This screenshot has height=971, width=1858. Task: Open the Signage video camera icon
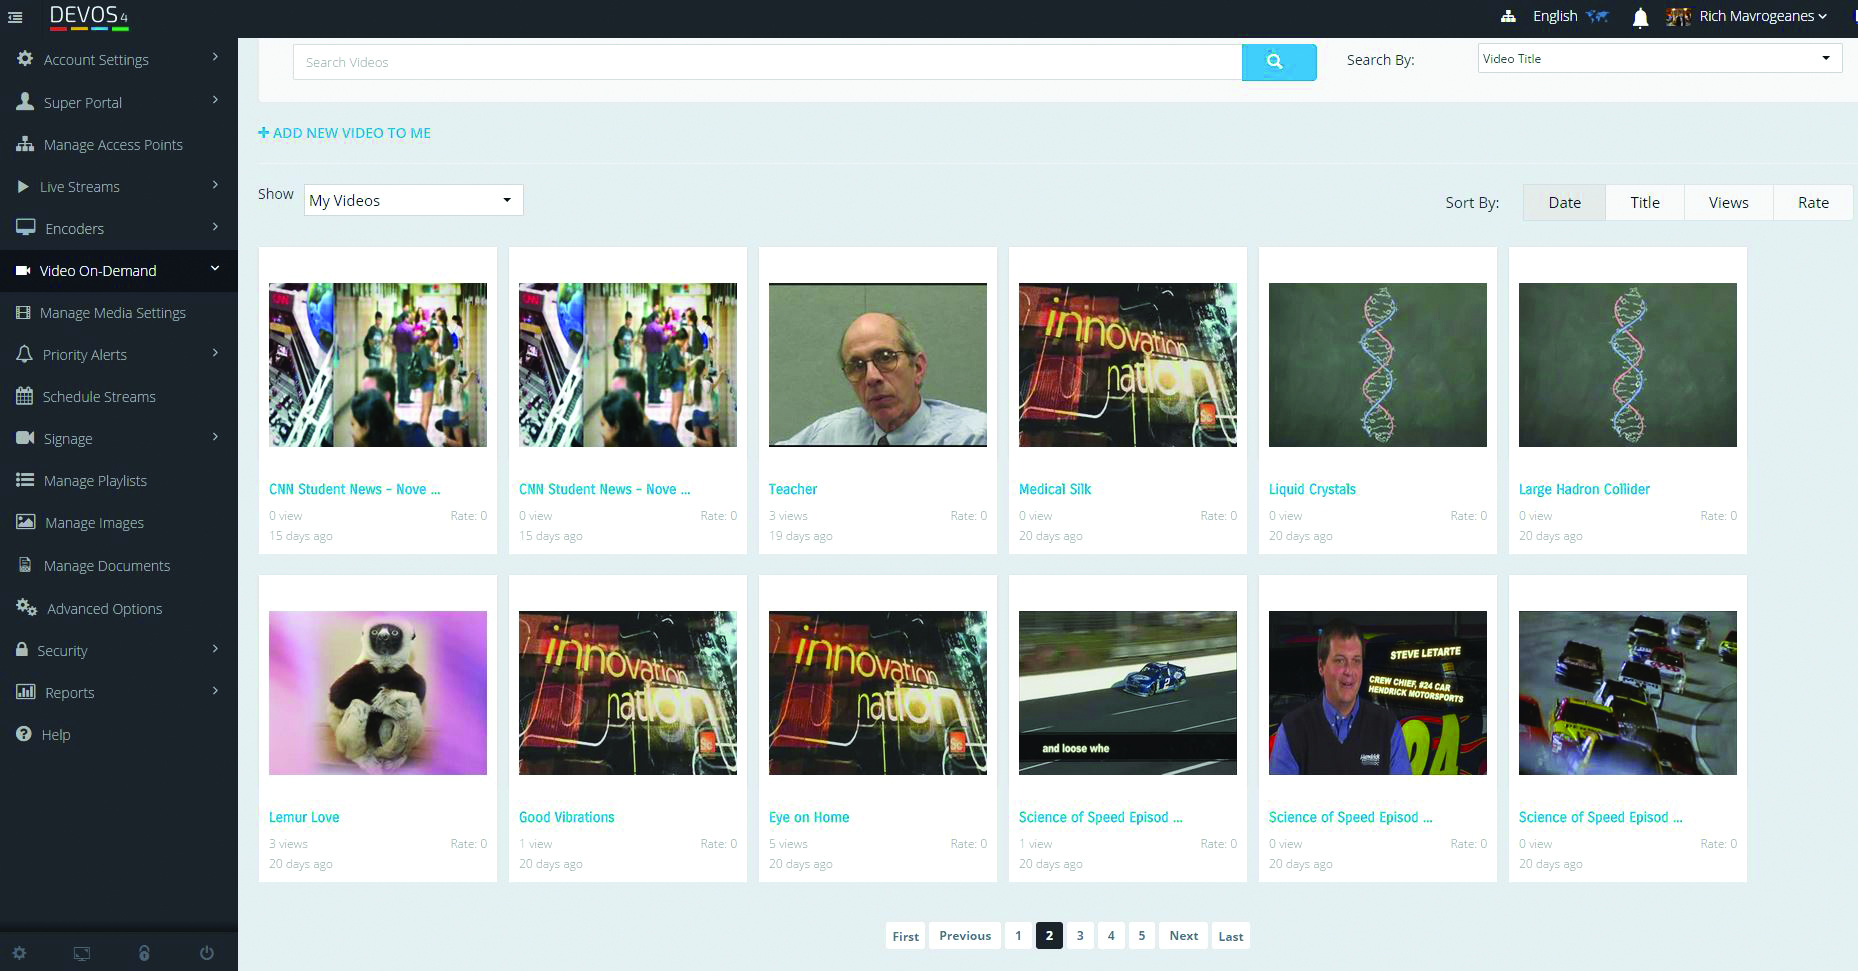24,438
